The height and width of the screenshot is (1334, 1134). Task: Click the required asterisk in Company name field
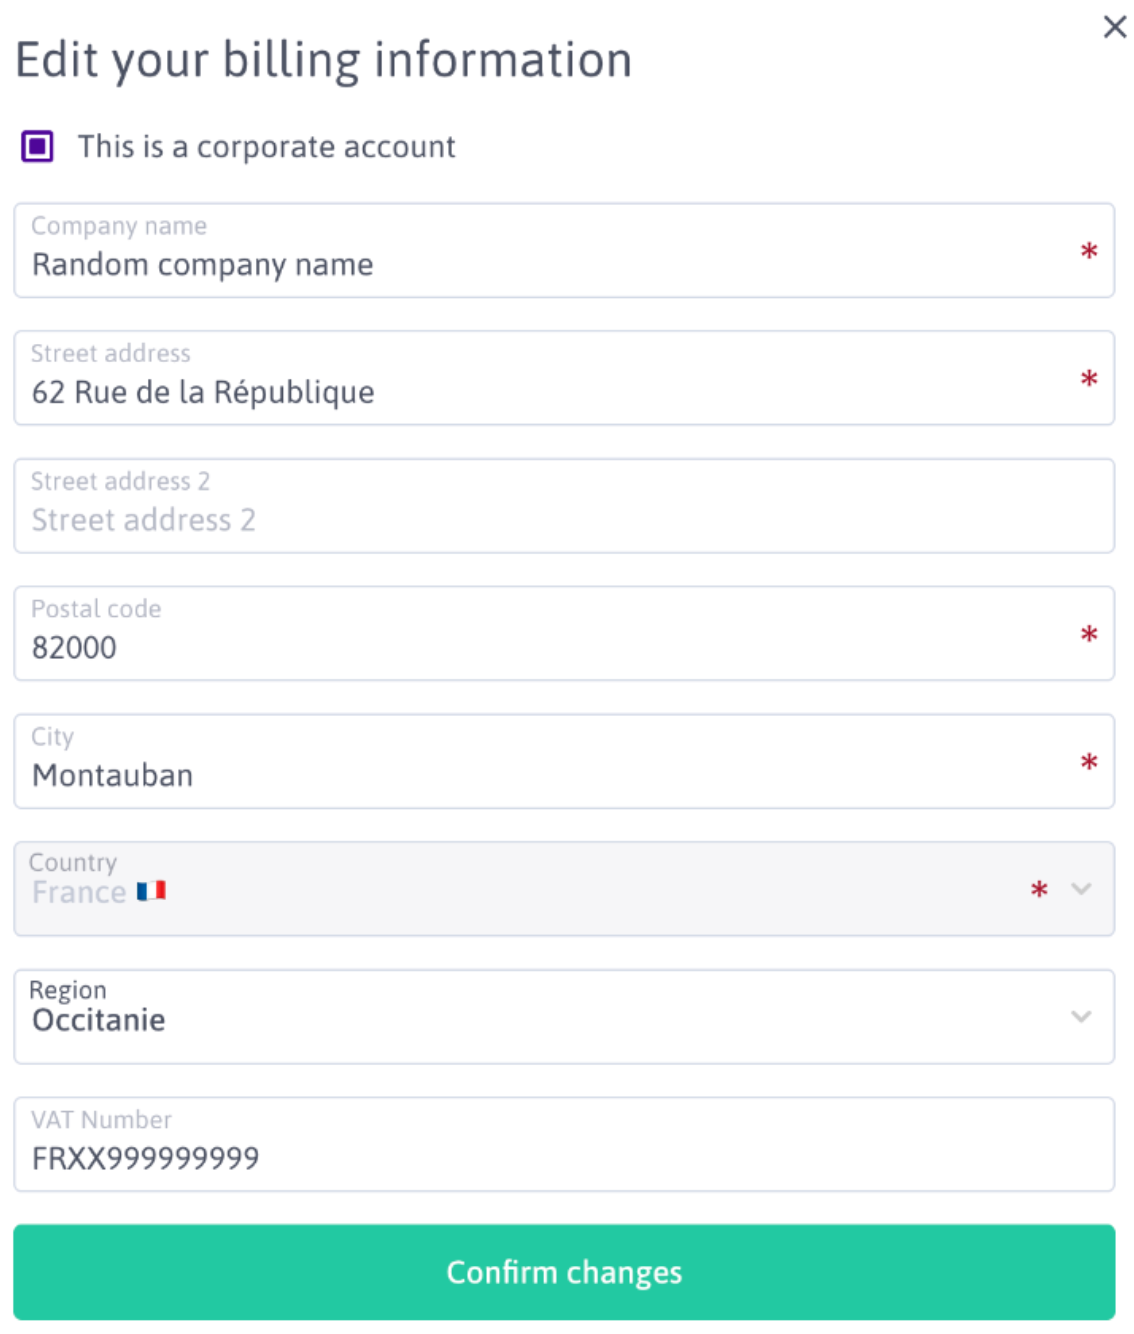point(1089,252)
